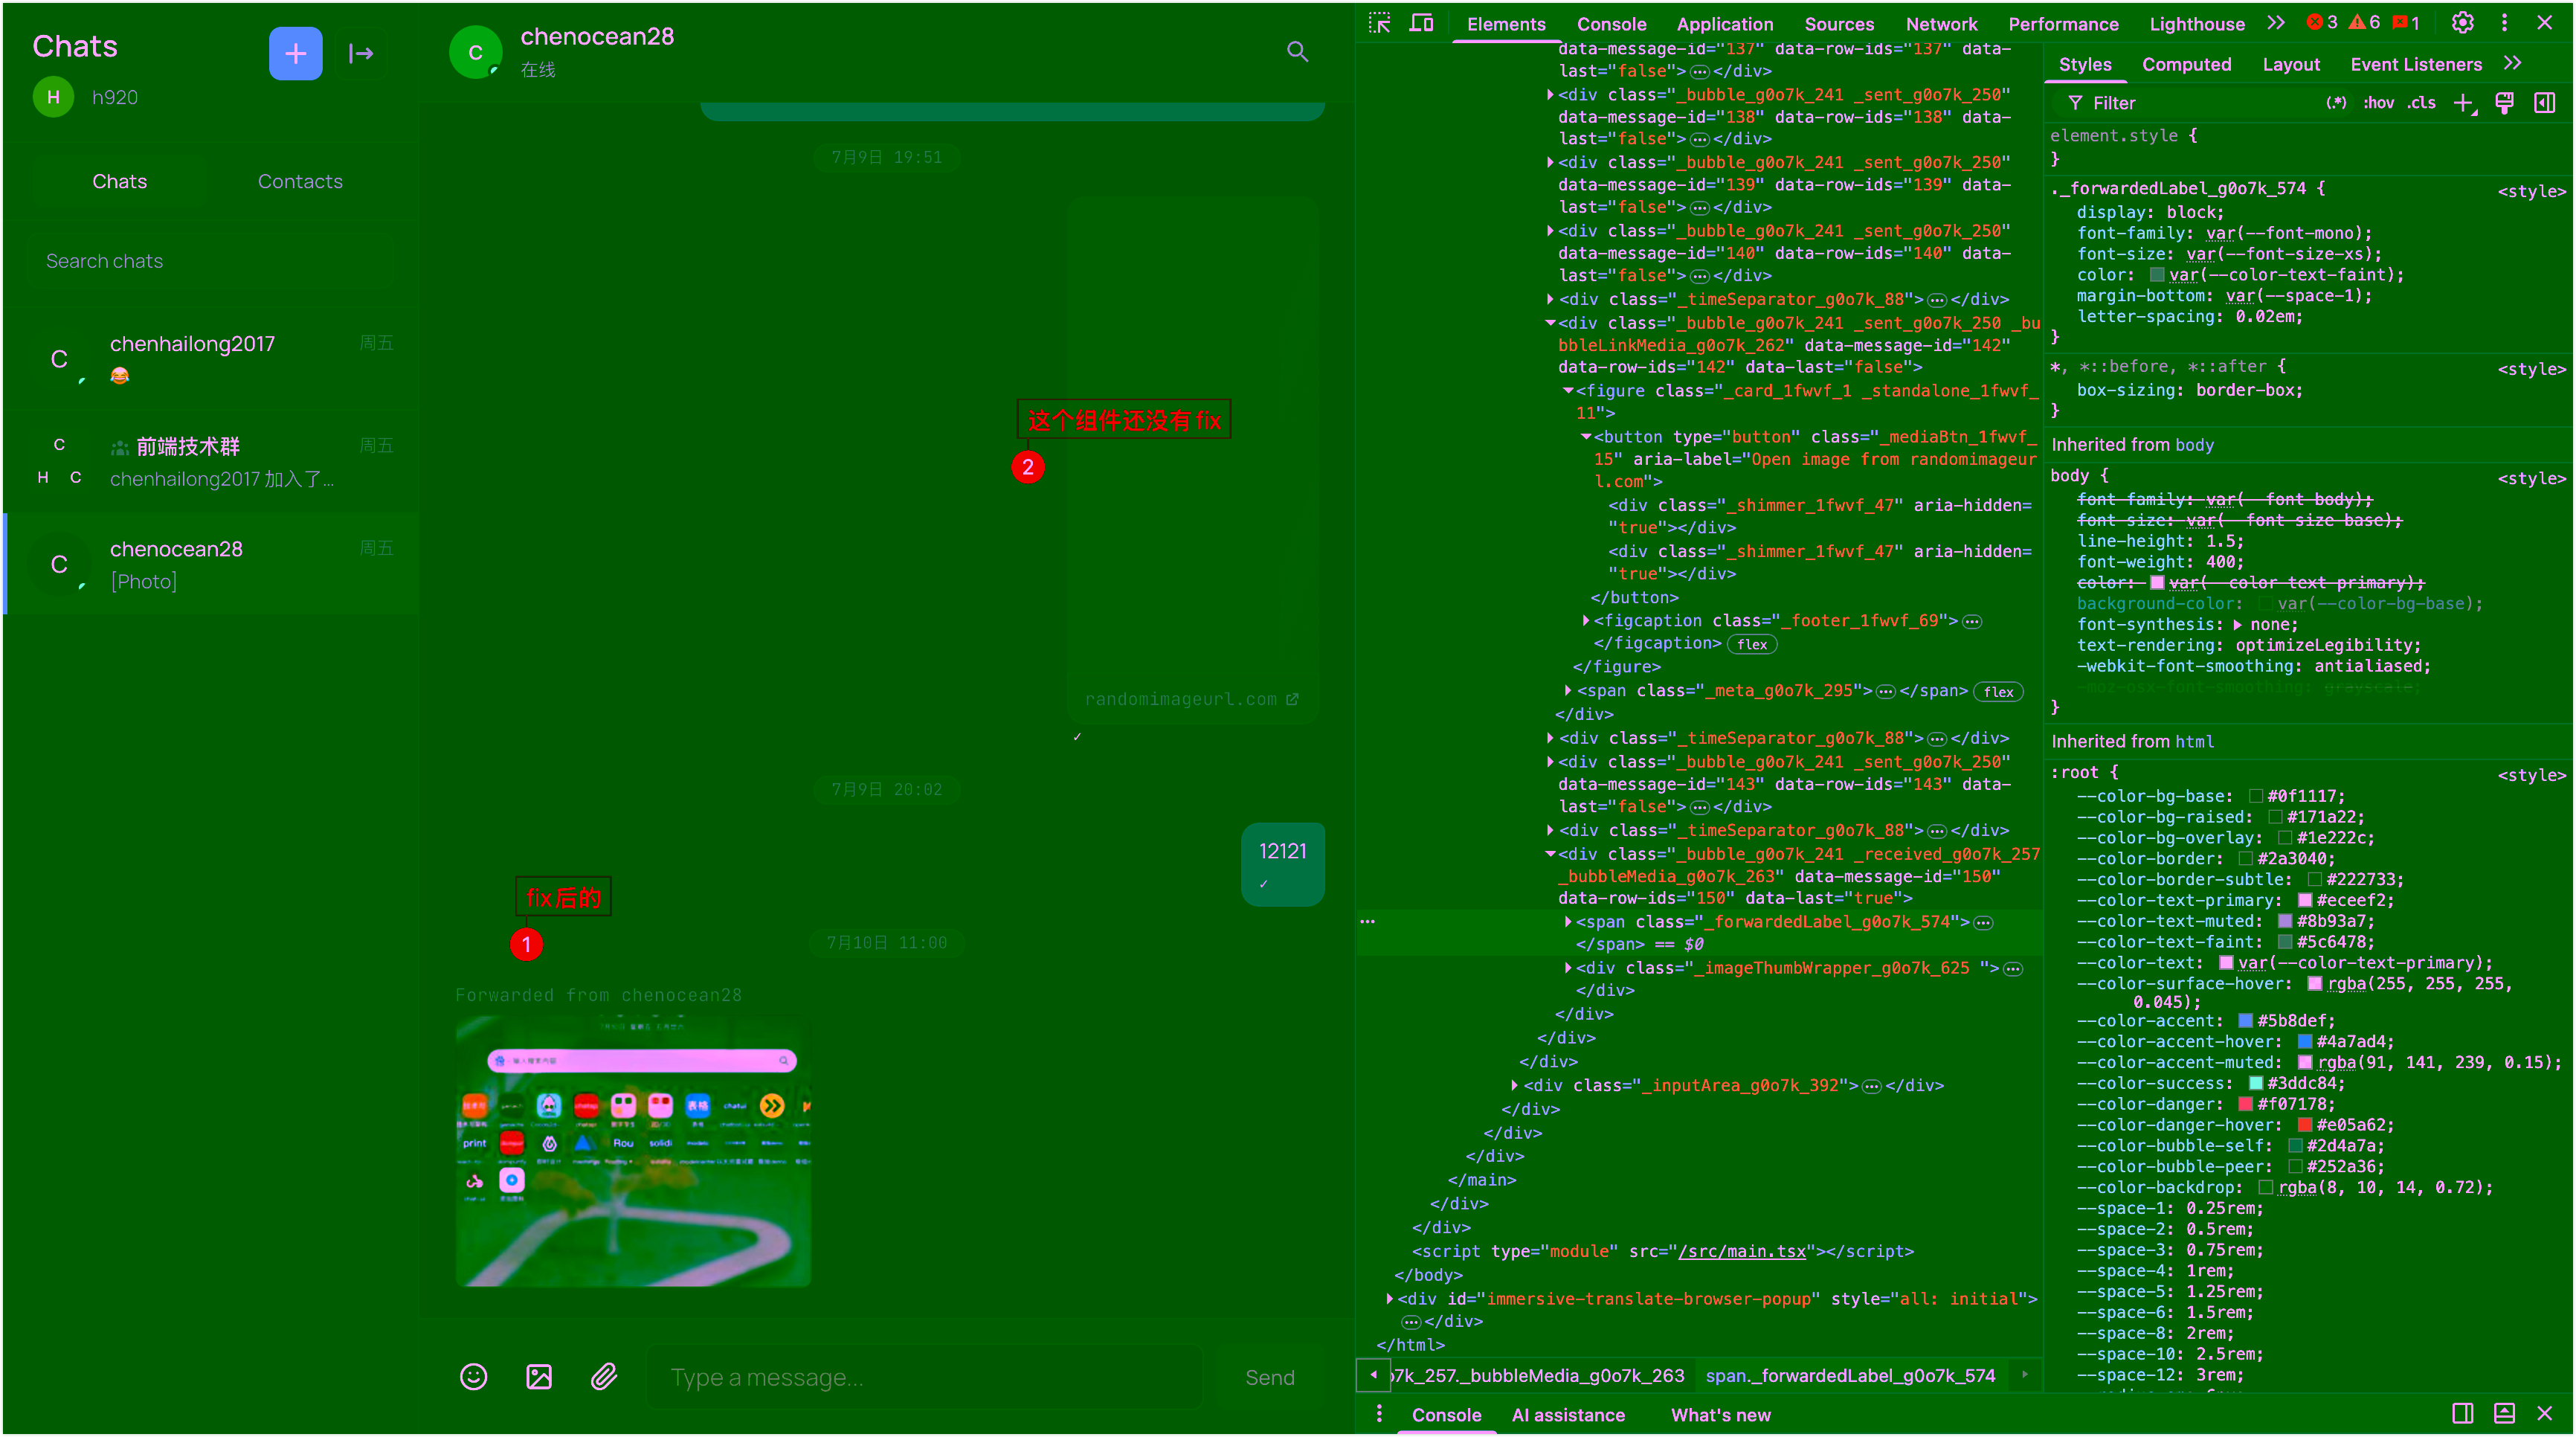
Task: Focus the Type a message input
Action: 925,1378
